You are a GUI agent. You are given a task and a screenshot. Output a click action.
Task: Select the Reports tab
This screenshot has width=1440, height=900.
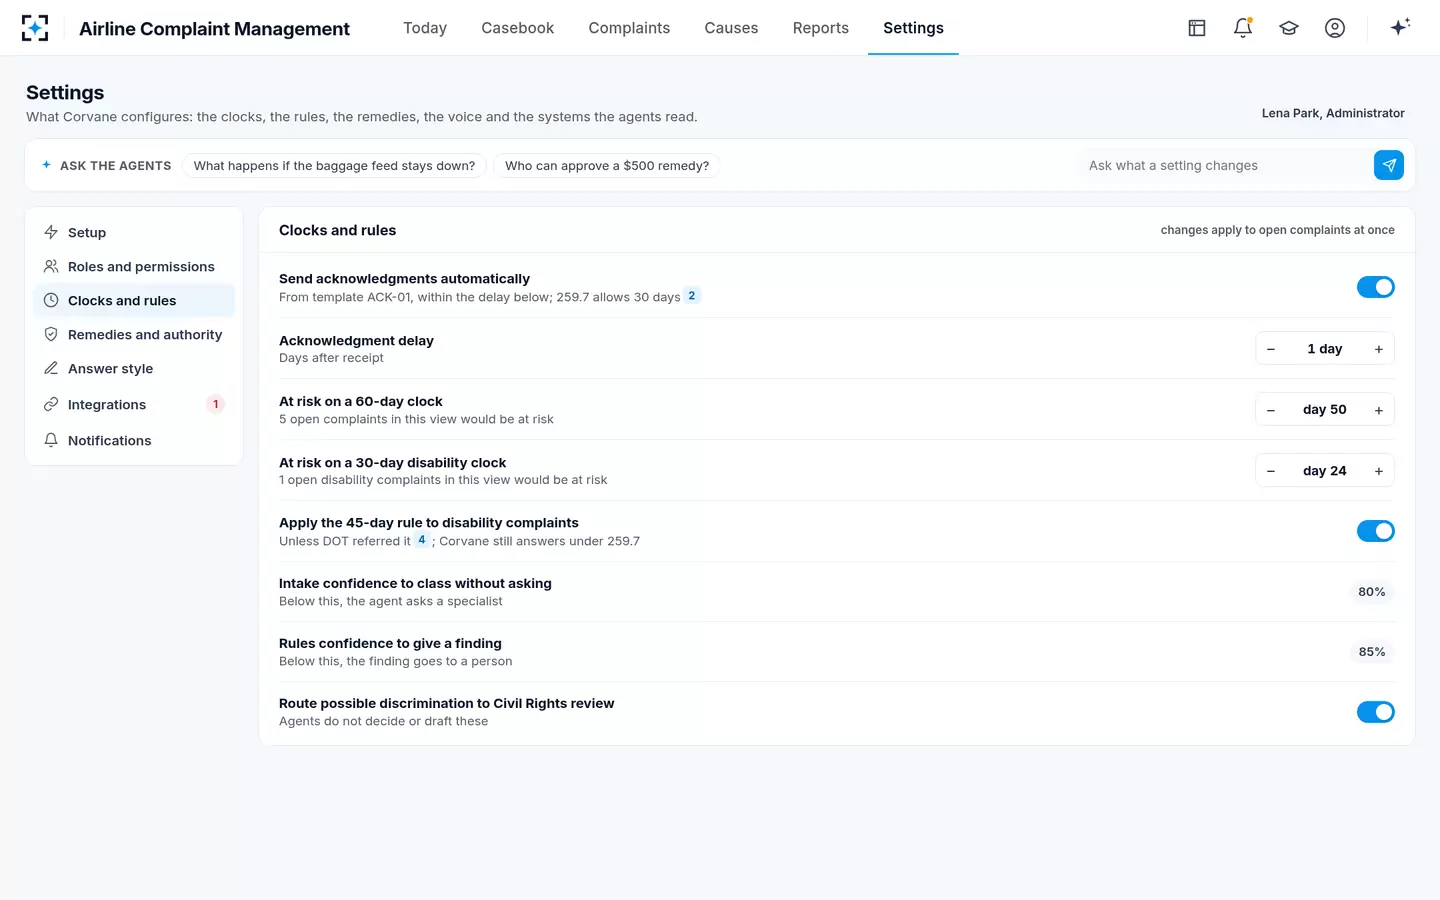pos(821,28)
